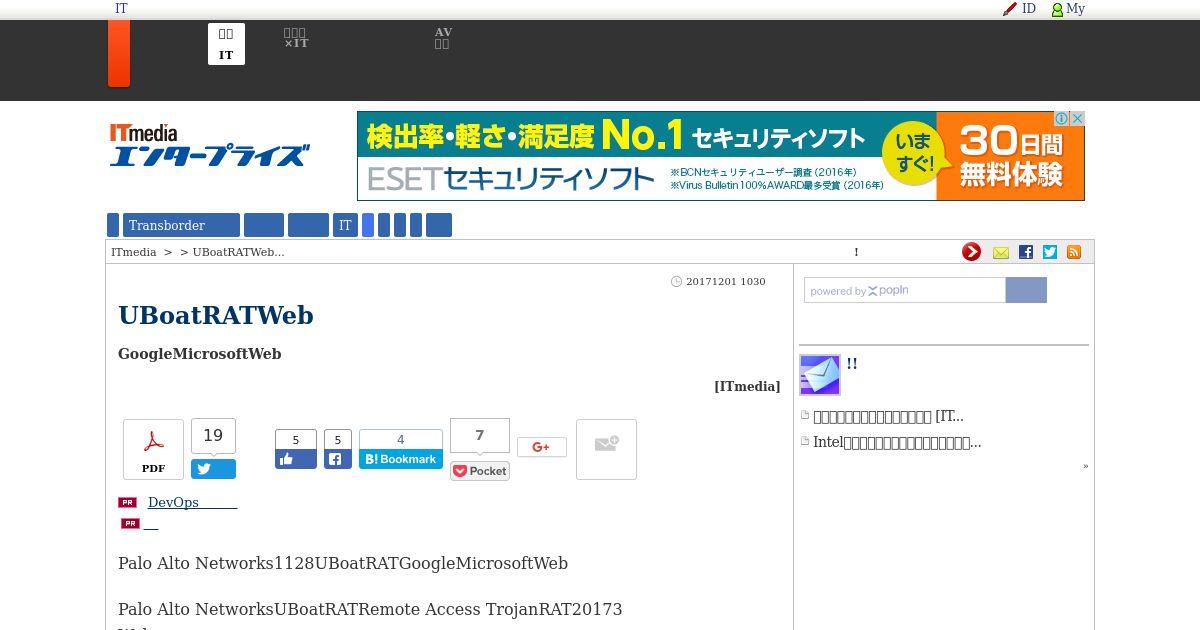Viewport: 1200px width, 630px height.
Task: Open the sidebar headline ending with [IT...
Action: click(888, 416)
